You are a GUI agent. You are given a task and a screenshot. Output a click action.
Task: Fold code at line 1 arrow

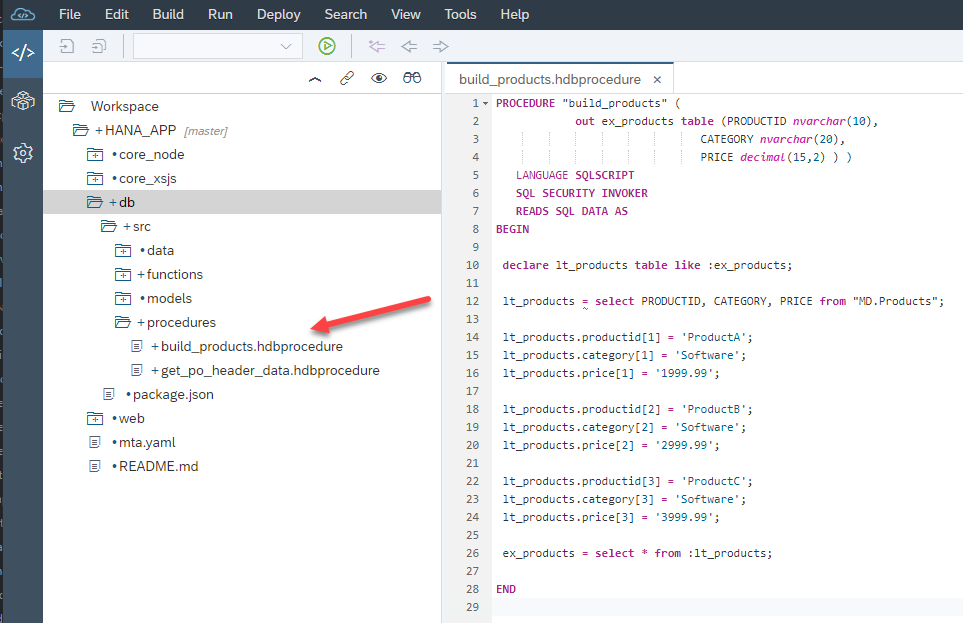(x=485, y=103)
